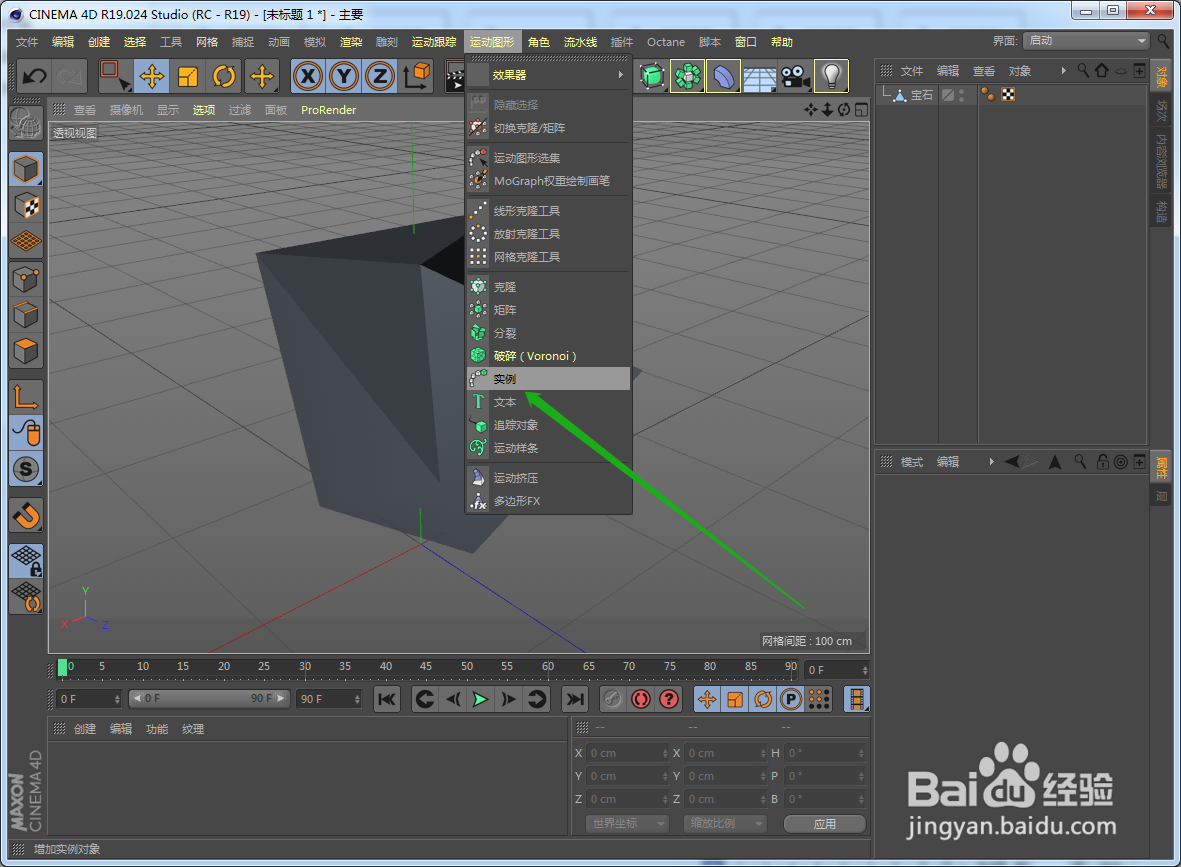
Task: Select the Scale tool
Action: [188, 76]
